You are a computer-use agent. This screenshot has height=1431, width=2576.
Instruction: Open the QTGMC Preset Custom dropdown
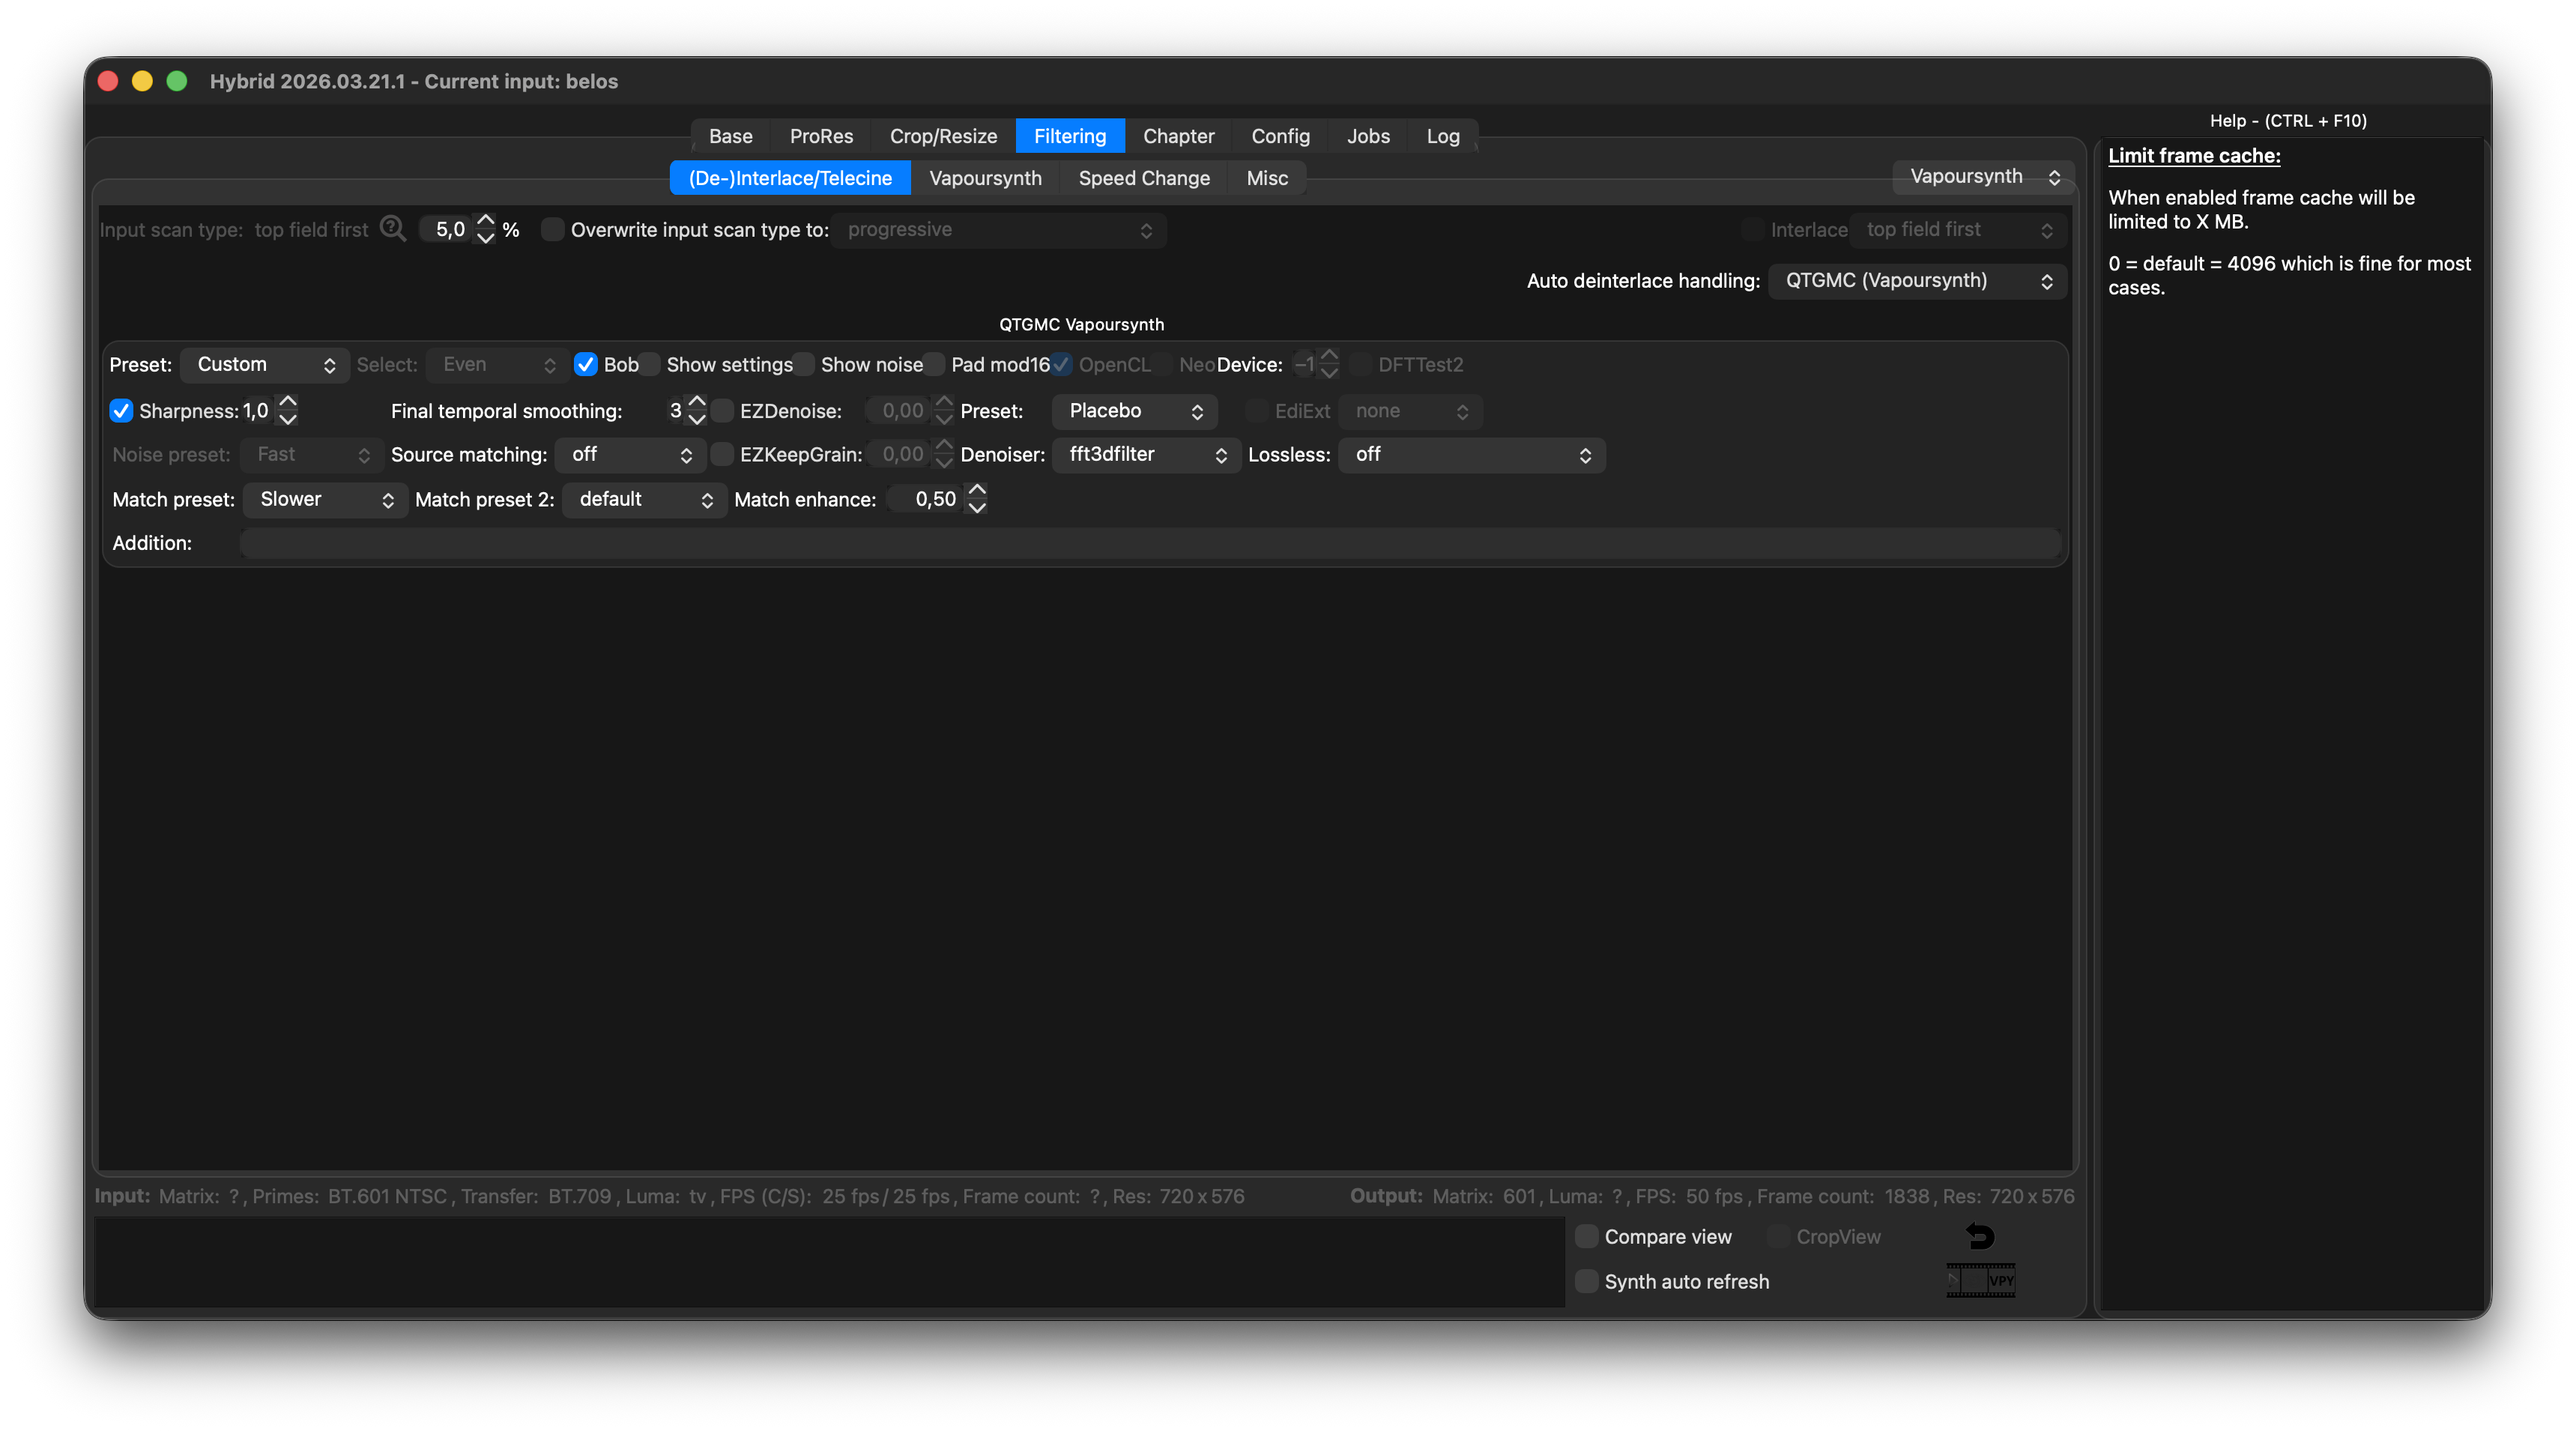click(265, 365)
